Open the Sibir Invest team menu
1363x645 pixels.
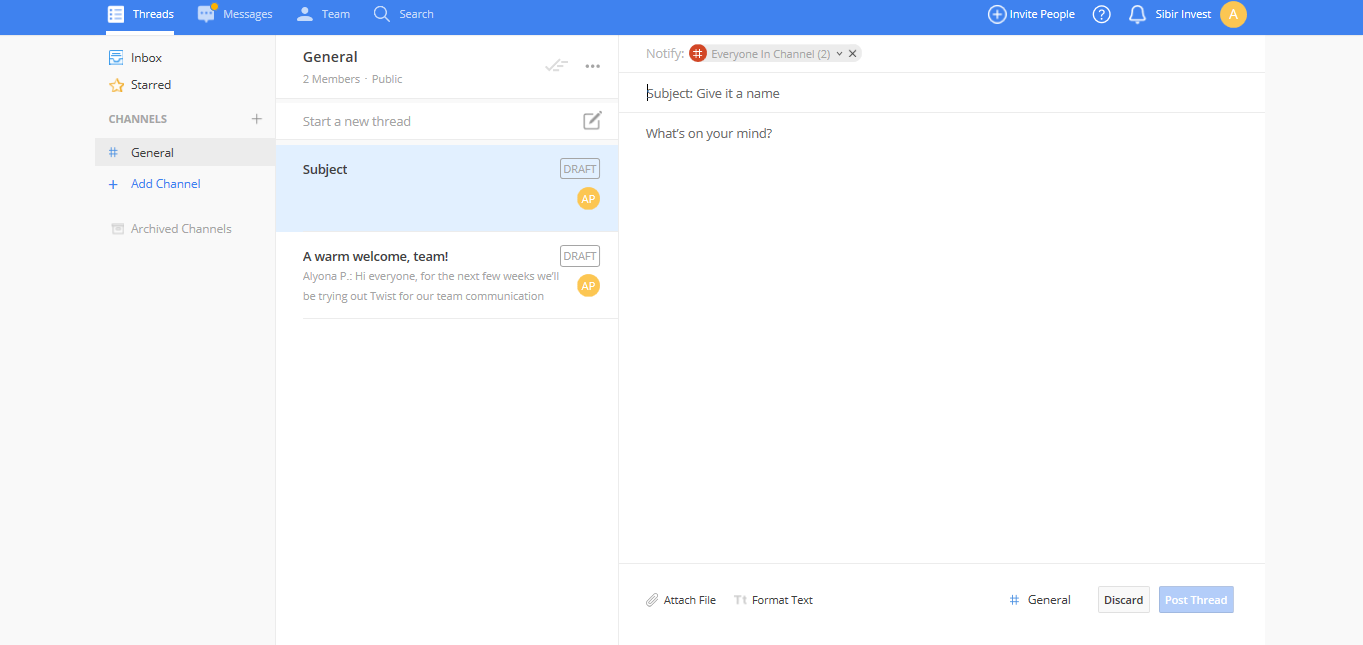click(1183, 14)
